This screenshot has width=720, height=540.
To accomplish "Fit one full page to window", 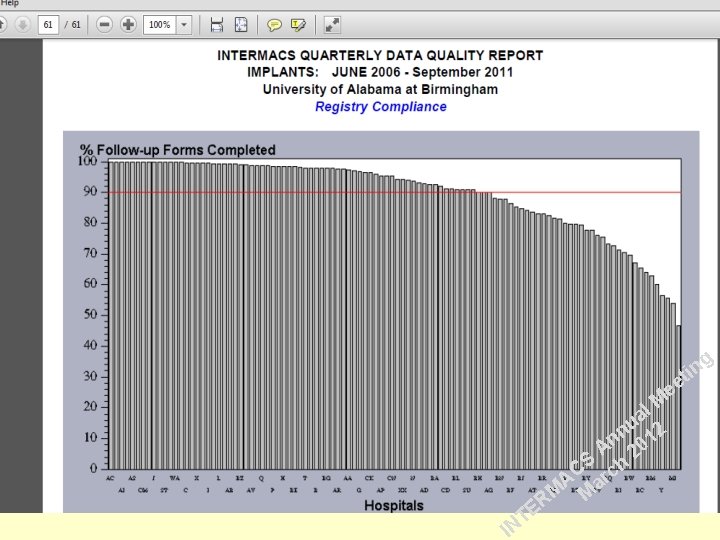I will coord(241,25).
